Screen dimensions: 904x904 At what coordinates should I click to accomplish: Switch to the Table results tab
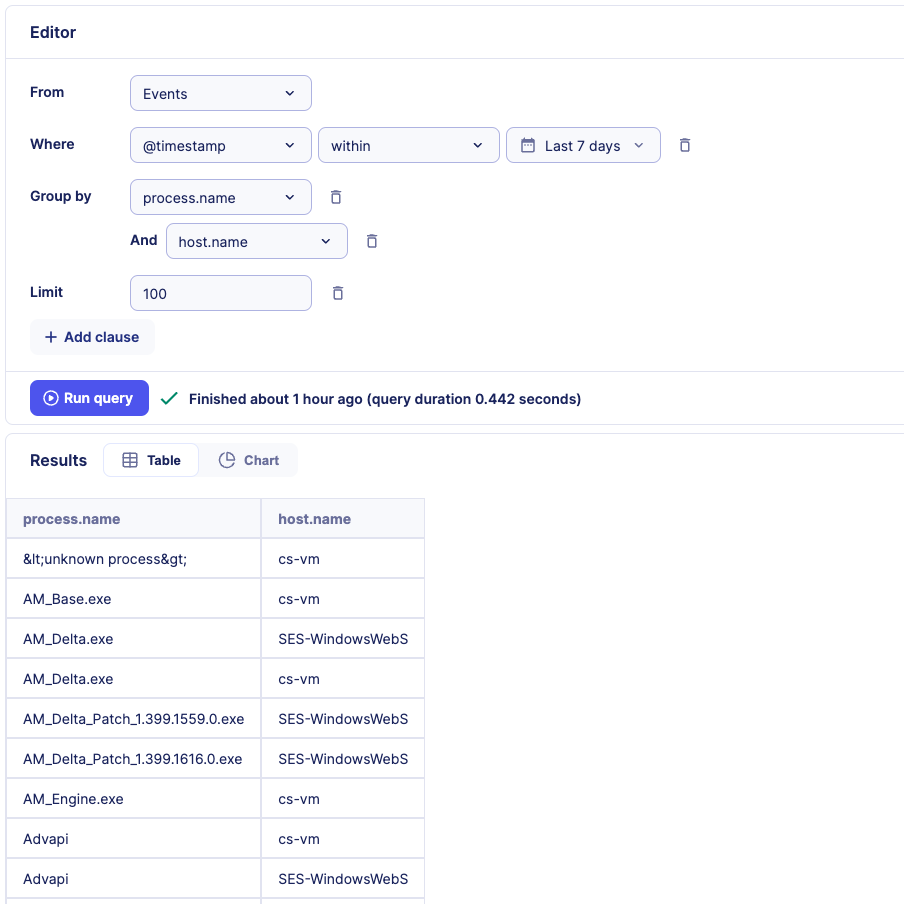click(151, 460)
